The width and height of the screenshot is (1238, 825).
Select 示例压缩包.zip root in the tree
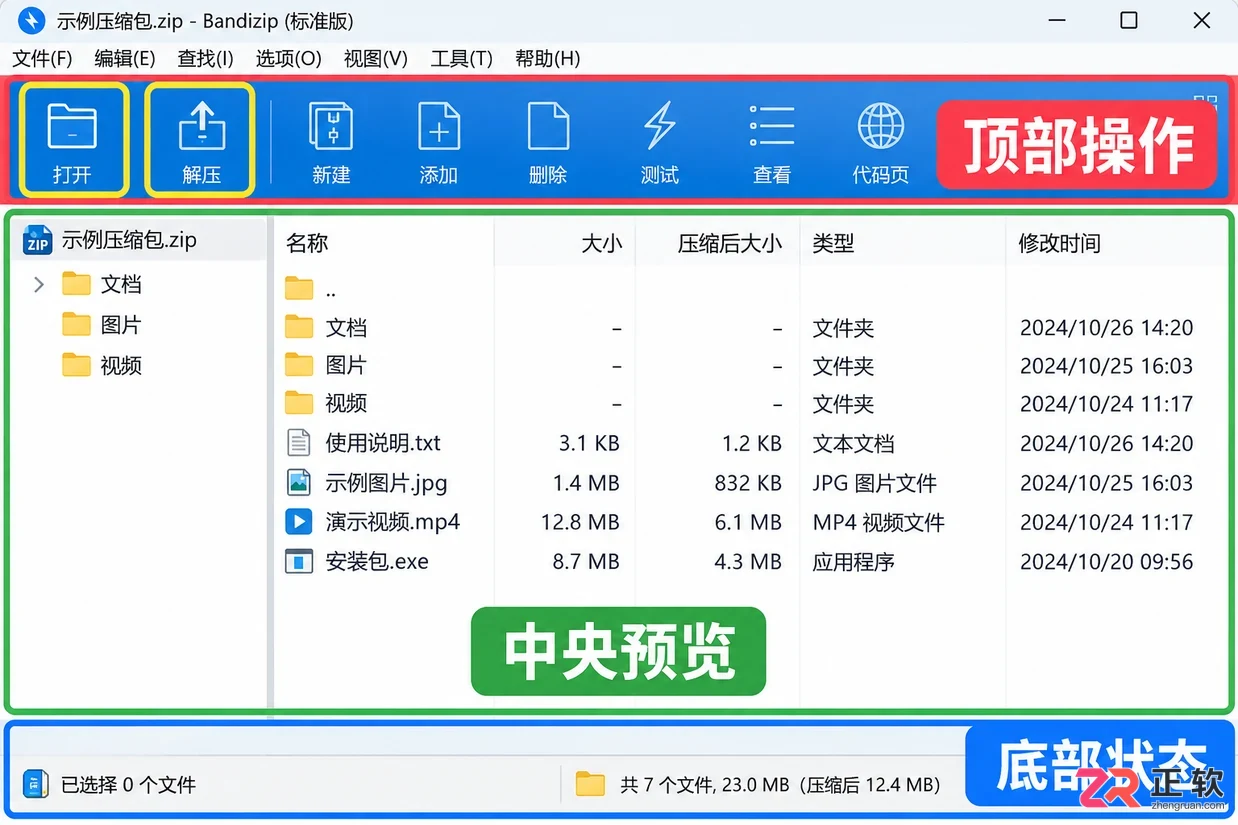[129, 240]
